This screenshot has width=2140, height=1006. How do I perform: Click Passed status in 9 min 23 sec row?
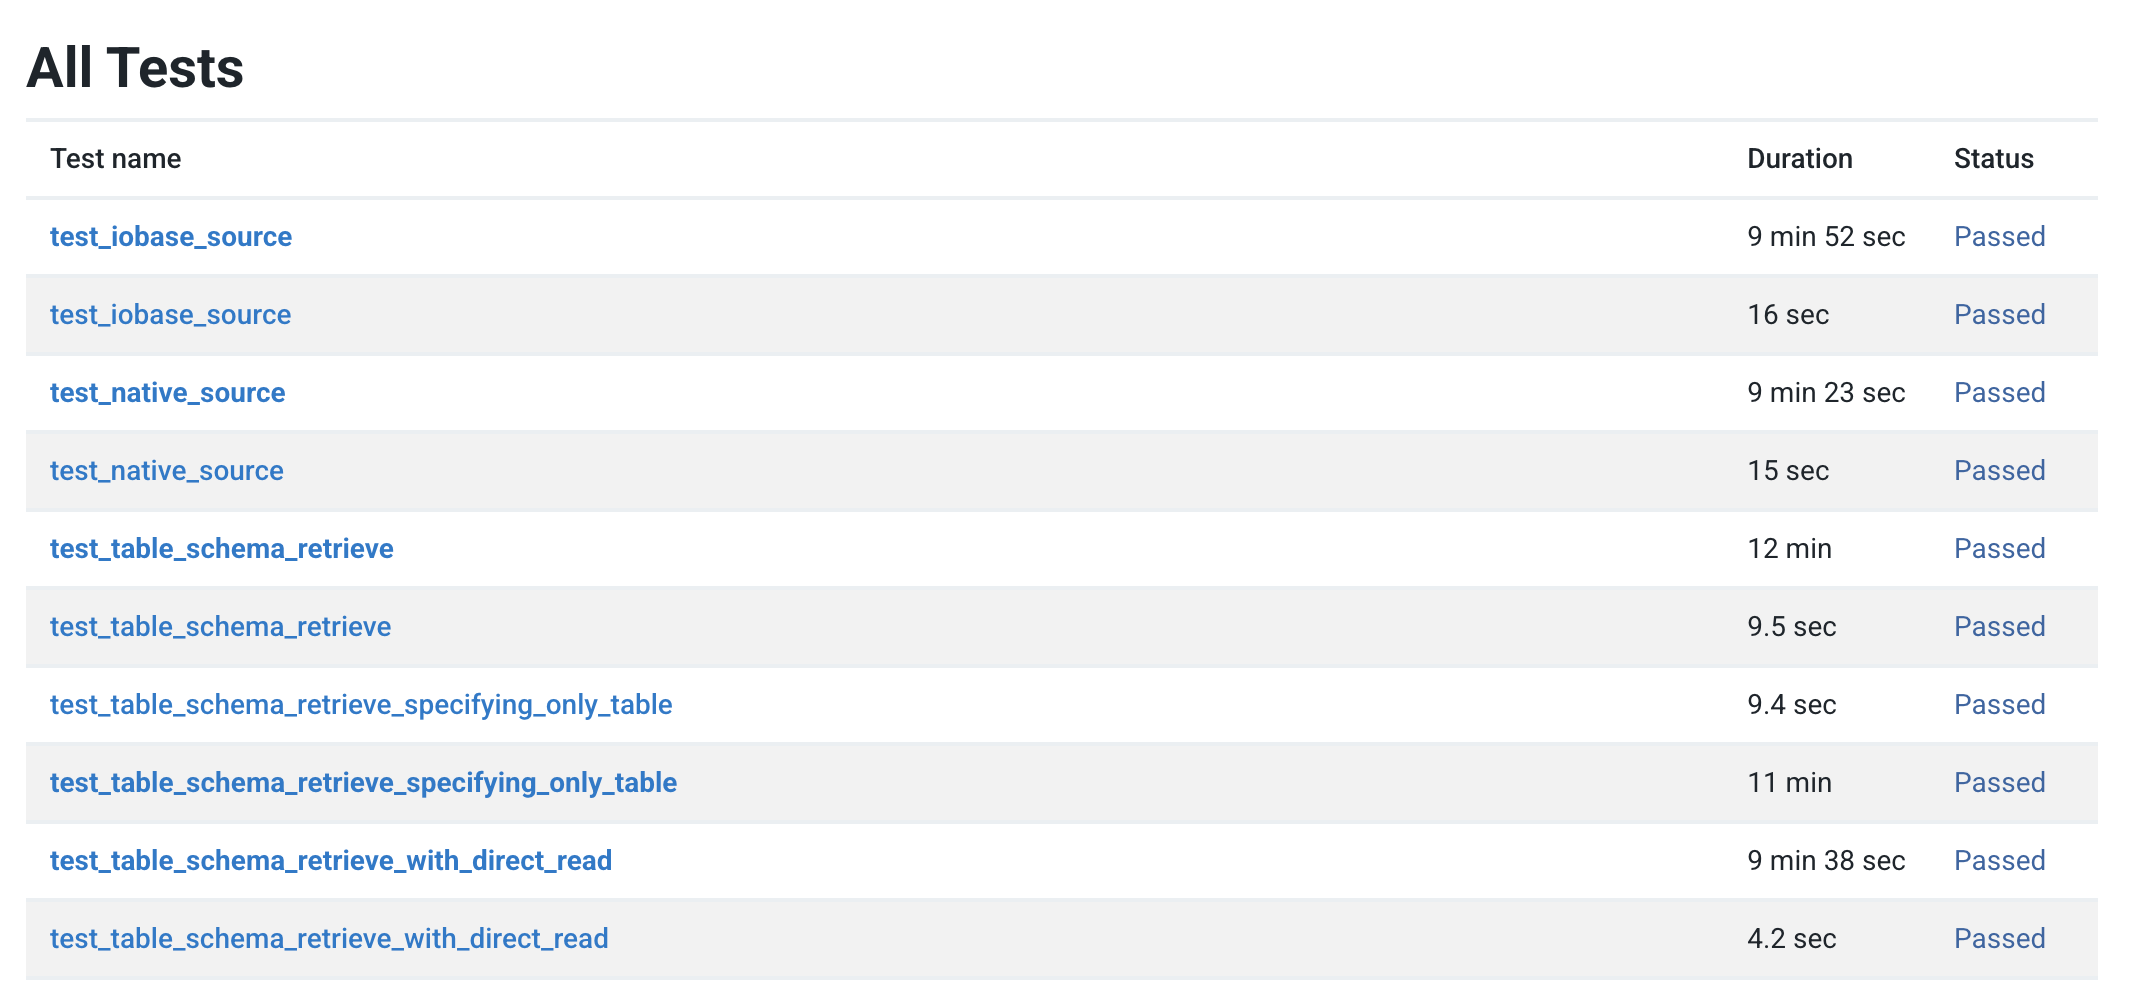coord(2000,393)
